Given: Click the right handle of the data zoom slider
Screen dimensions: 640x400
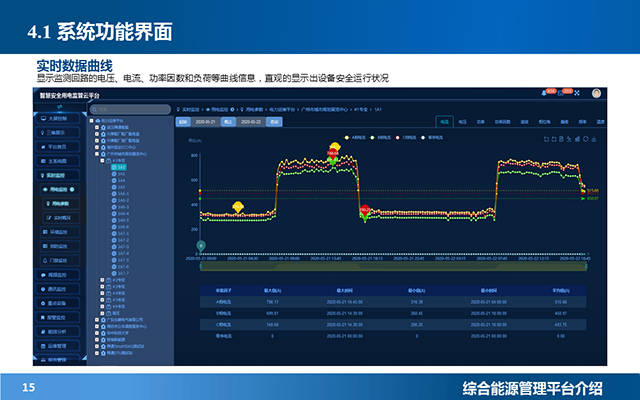Looking at the screenshot, I should (587, 267).
